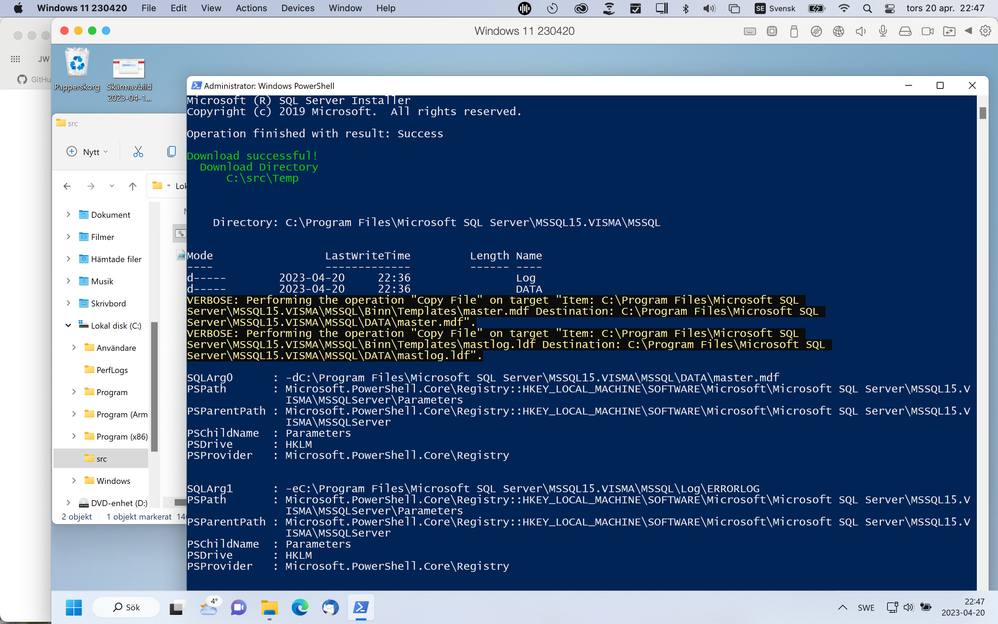Screen dimensions: 998x624
Task: Open the Apple menu
Action: [18, 8]
